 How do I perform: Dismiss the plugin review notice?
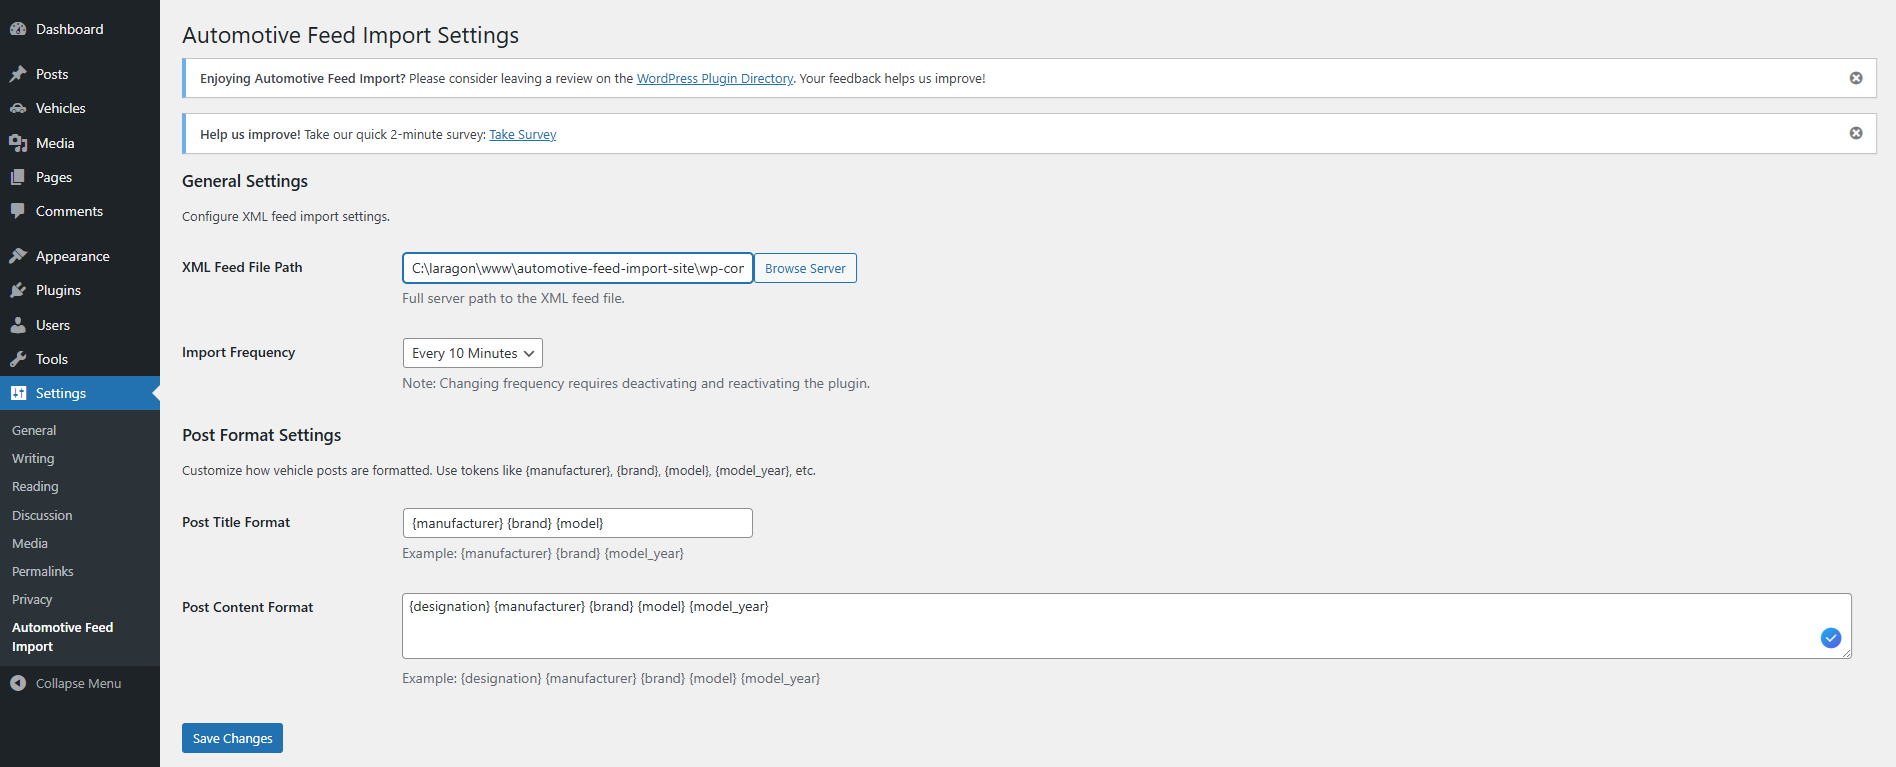click(x=1856, y=78)
